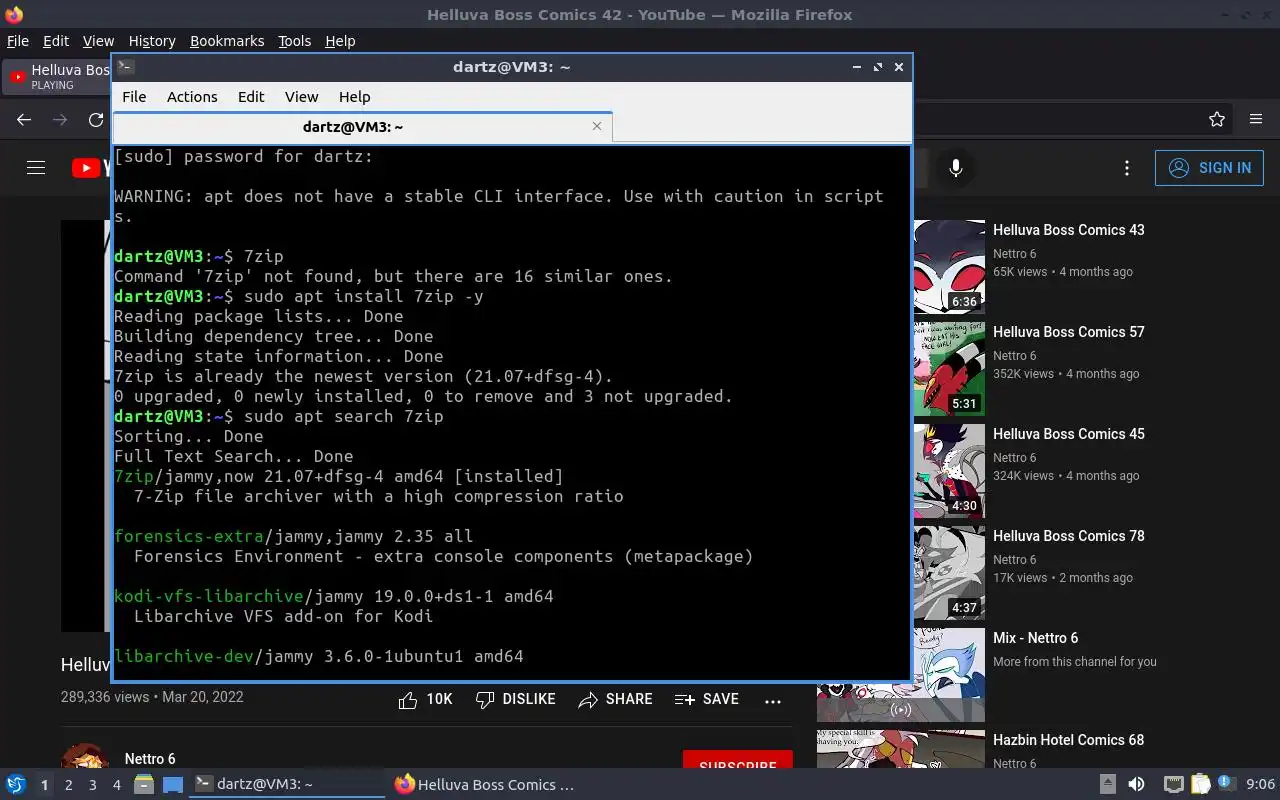Open Mix - Nettro 6 playlist title
The height and width of the screenshot is (800, 1280).
[x=1035, y=638]
